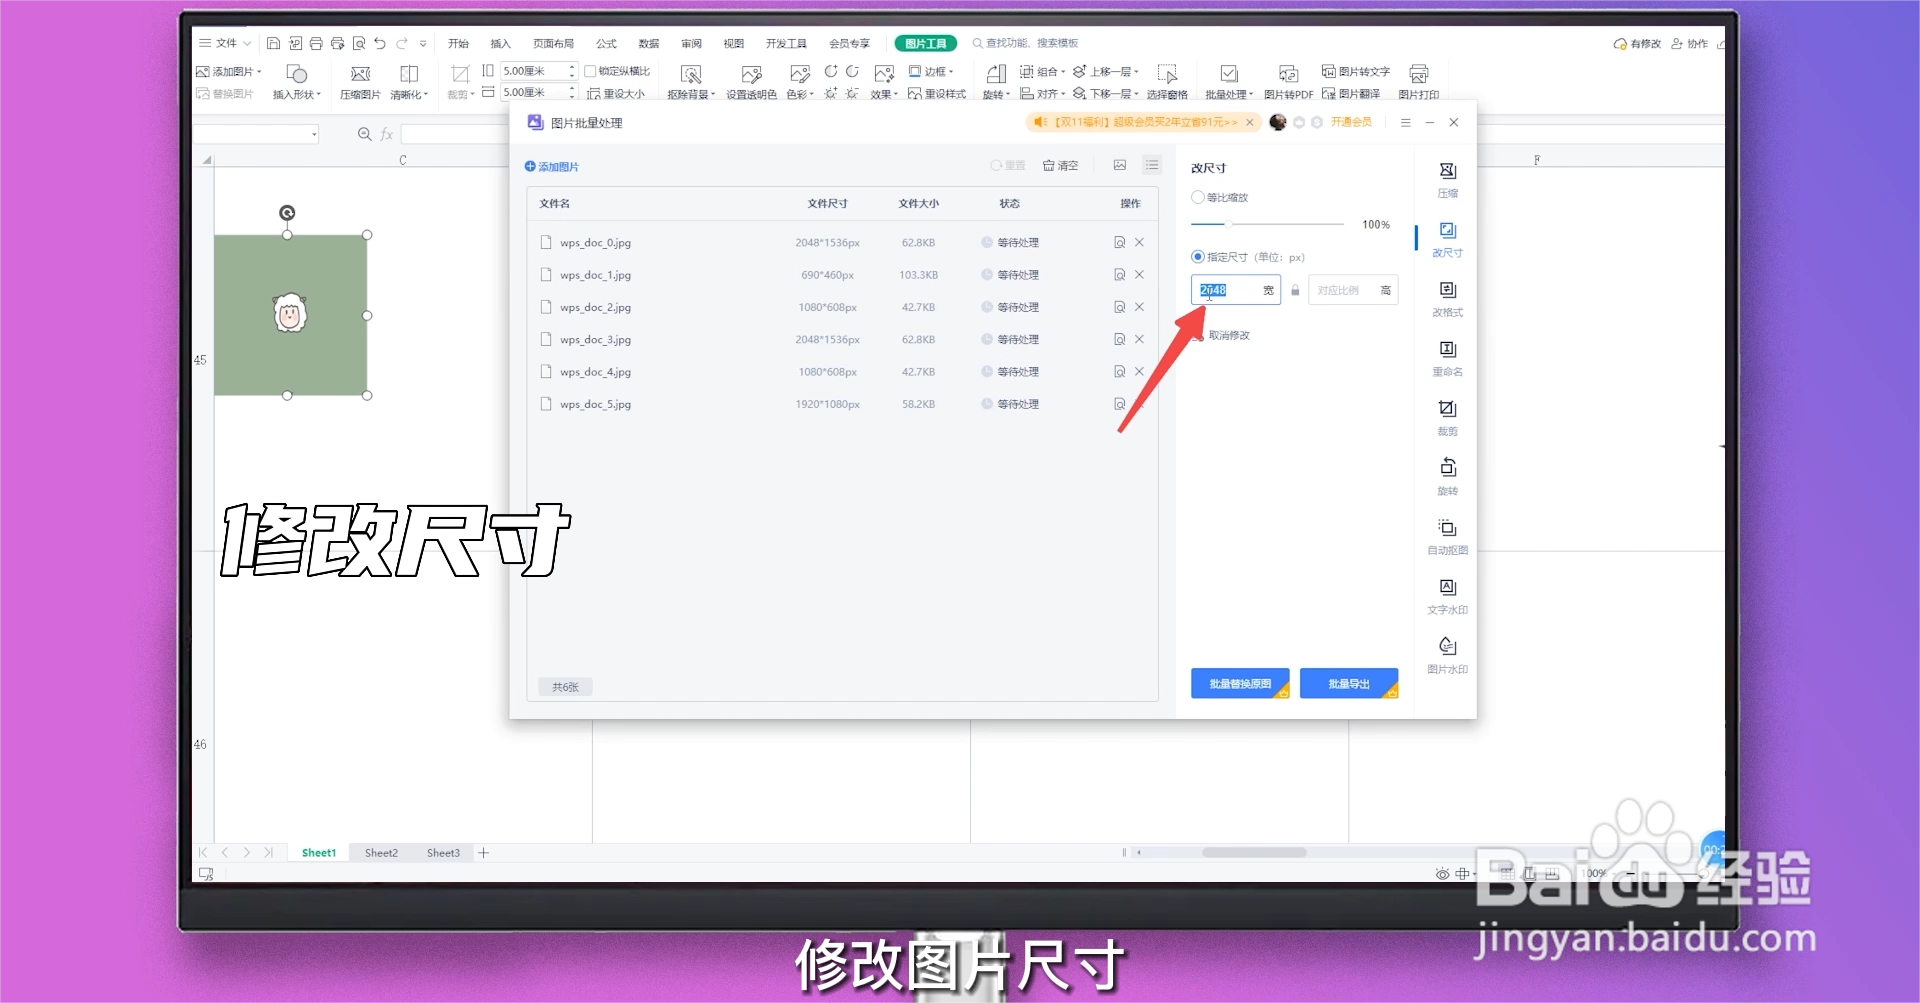Add a new sheet with plus button

483,853
